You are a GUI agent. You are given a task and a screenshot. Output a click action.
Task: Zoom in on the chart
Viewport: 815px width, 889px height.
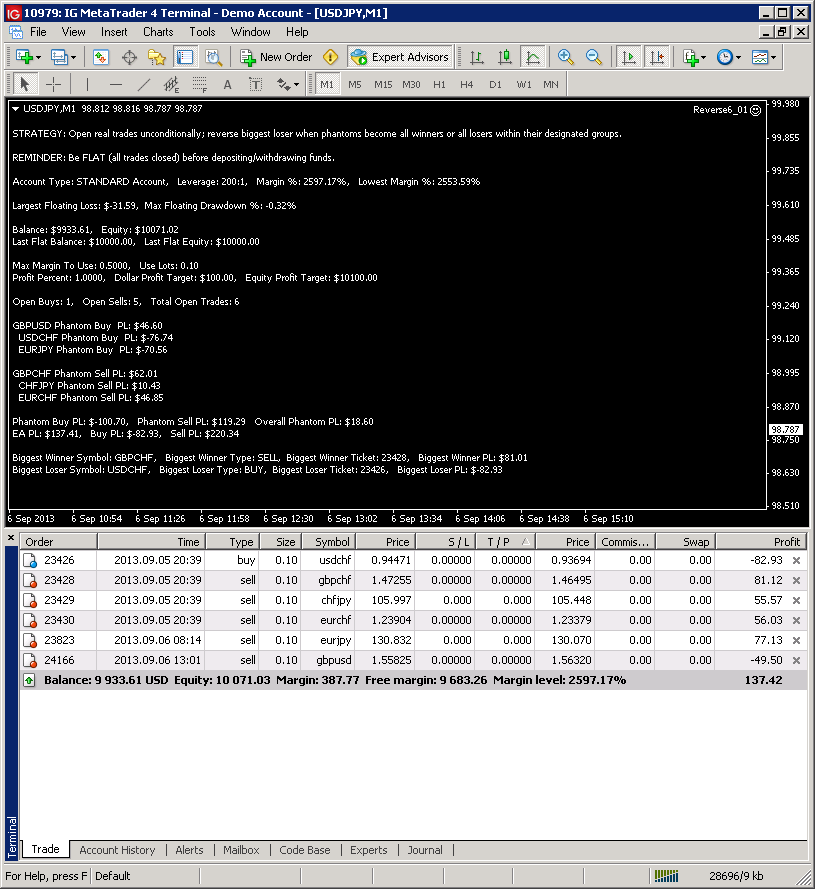click(565, 57)
